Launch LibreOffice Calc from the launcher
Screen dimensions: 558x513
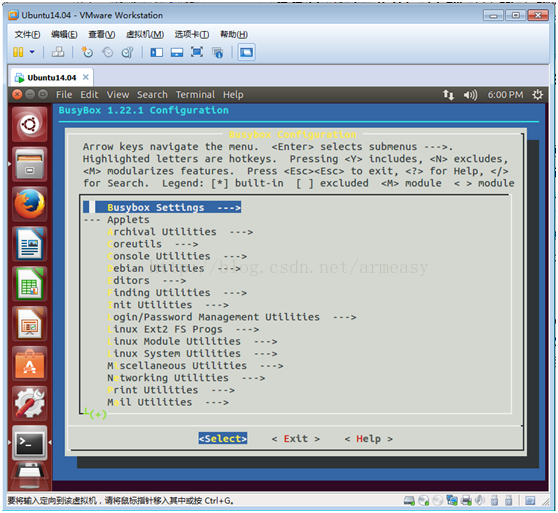click(30, 284)
